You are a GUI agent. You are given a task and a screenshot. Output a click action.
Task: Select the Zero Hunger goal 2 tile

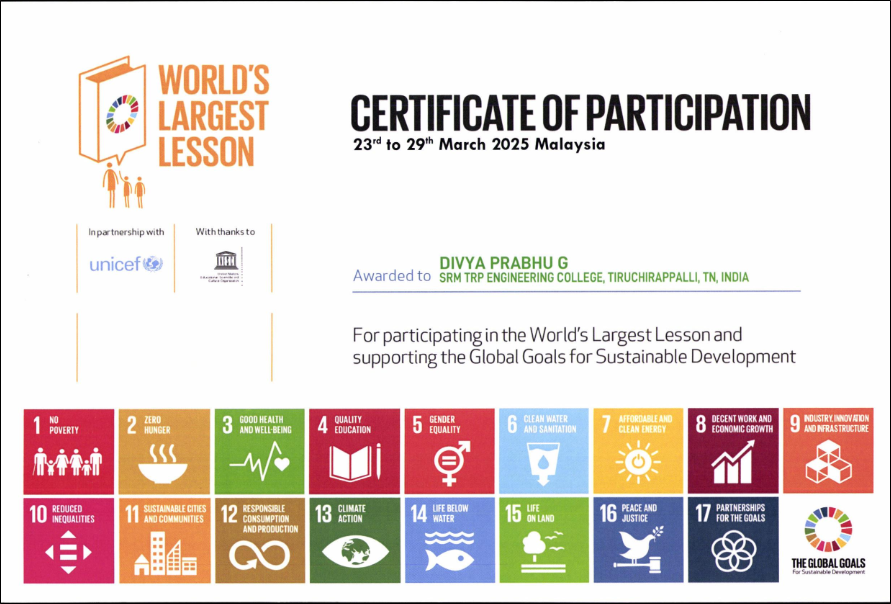[164, 451]
